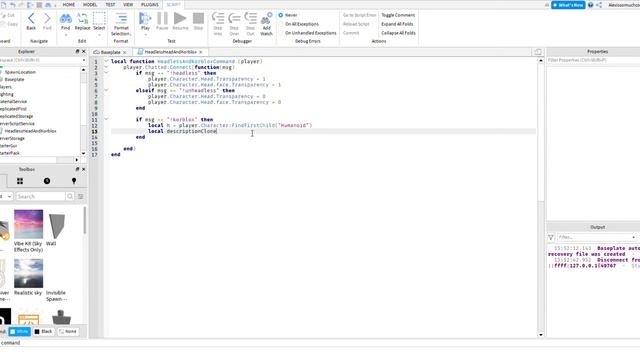Select SpawnLocation in Explorer
This screenshot has width=640, height=360.
(20, 72)
